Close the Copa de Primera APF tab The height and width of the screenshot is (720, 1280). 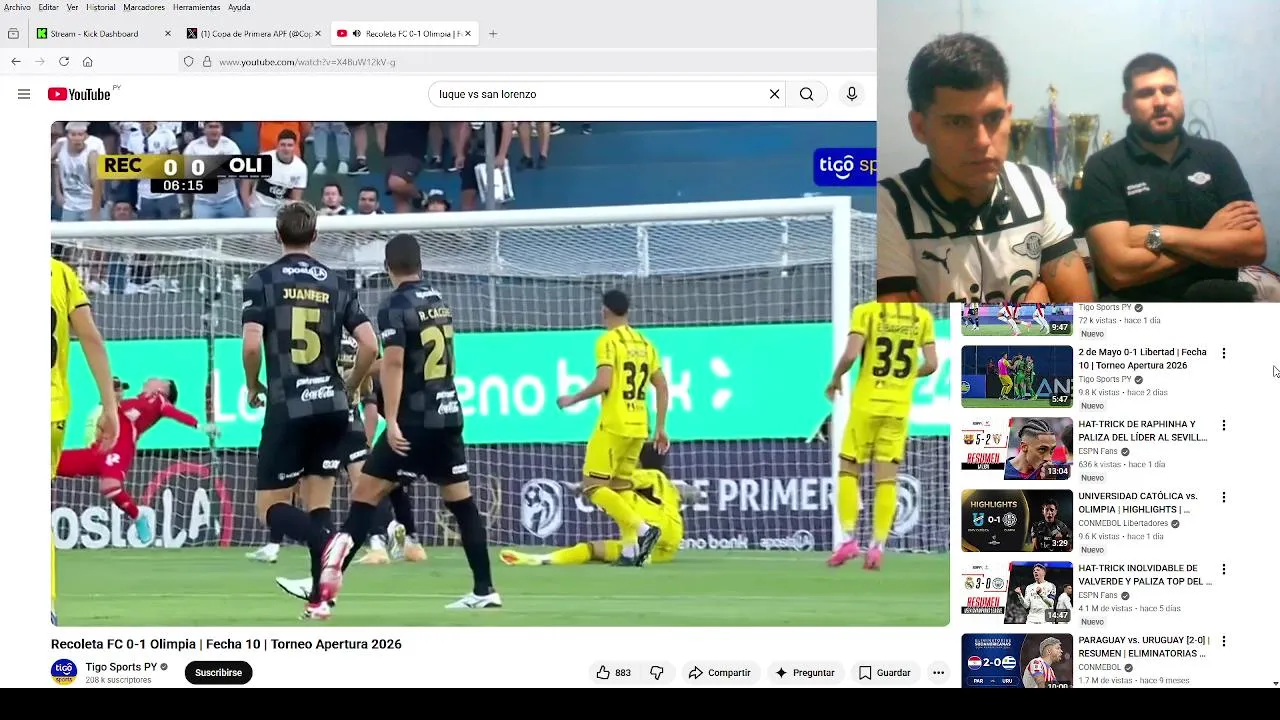pos(318,33)
